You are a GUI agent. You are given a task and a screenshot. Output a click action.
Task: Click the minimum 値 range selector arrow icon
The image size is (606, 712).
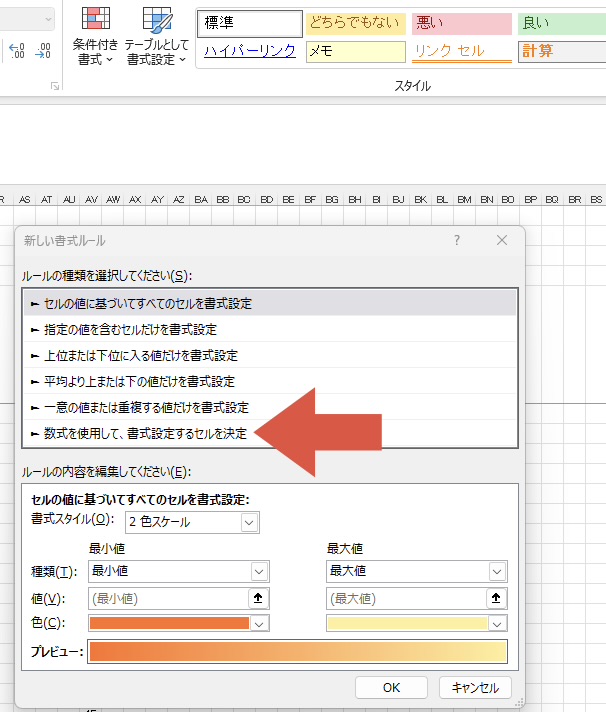pos(258,598)
